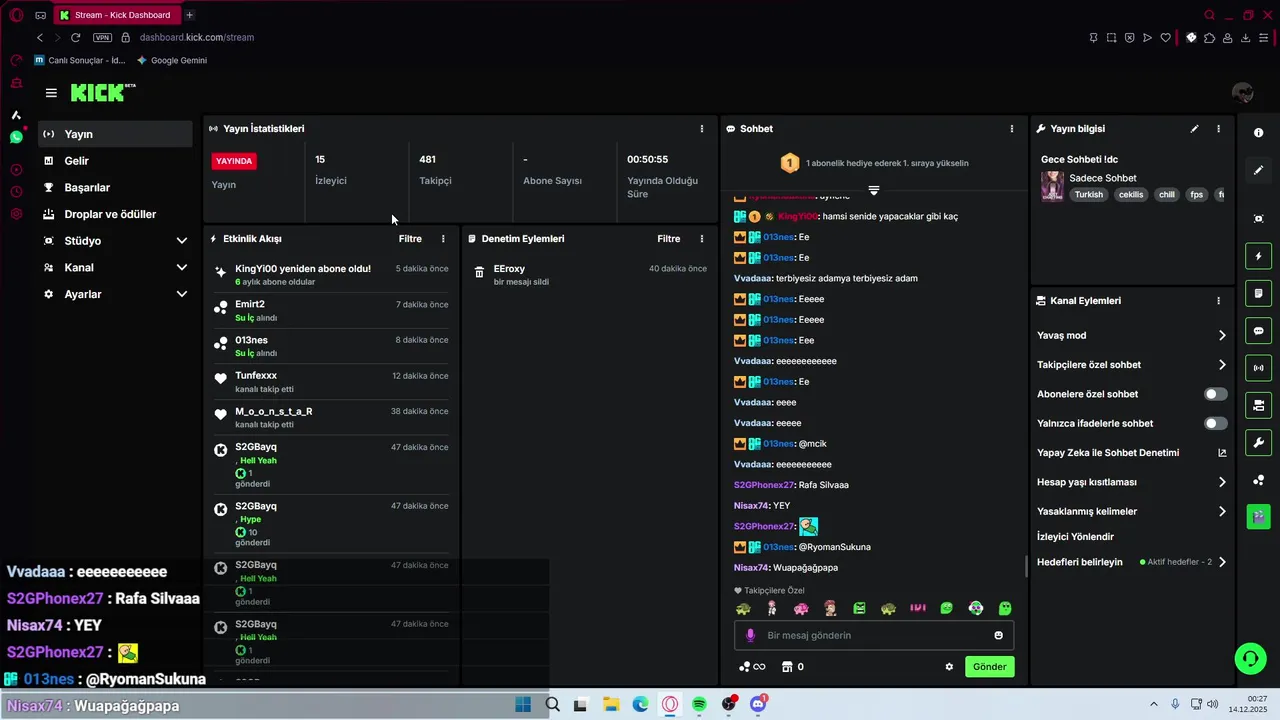Open Spotify from the taskbar
The image size is (1280, 720).
(x=699, y=704)
